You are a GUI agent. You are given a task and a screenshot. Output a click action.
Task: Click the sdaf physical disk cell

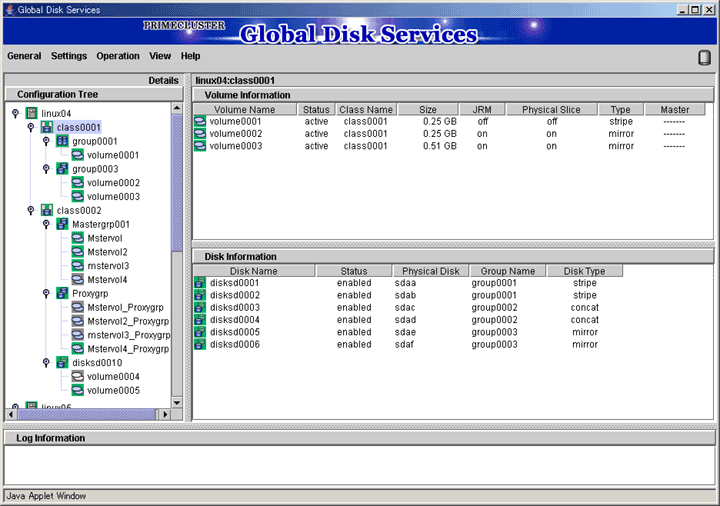click(404, 344)
